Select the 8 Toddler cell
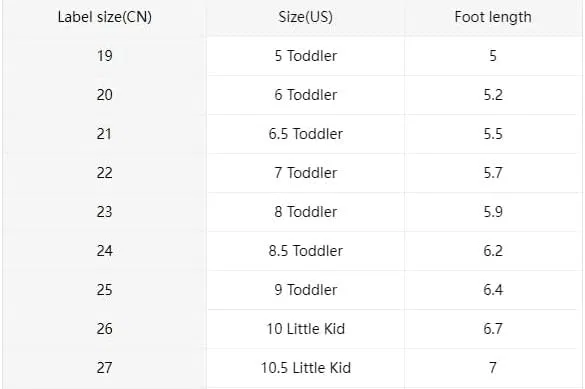This screenshot has width=585, height=389. 306,212
